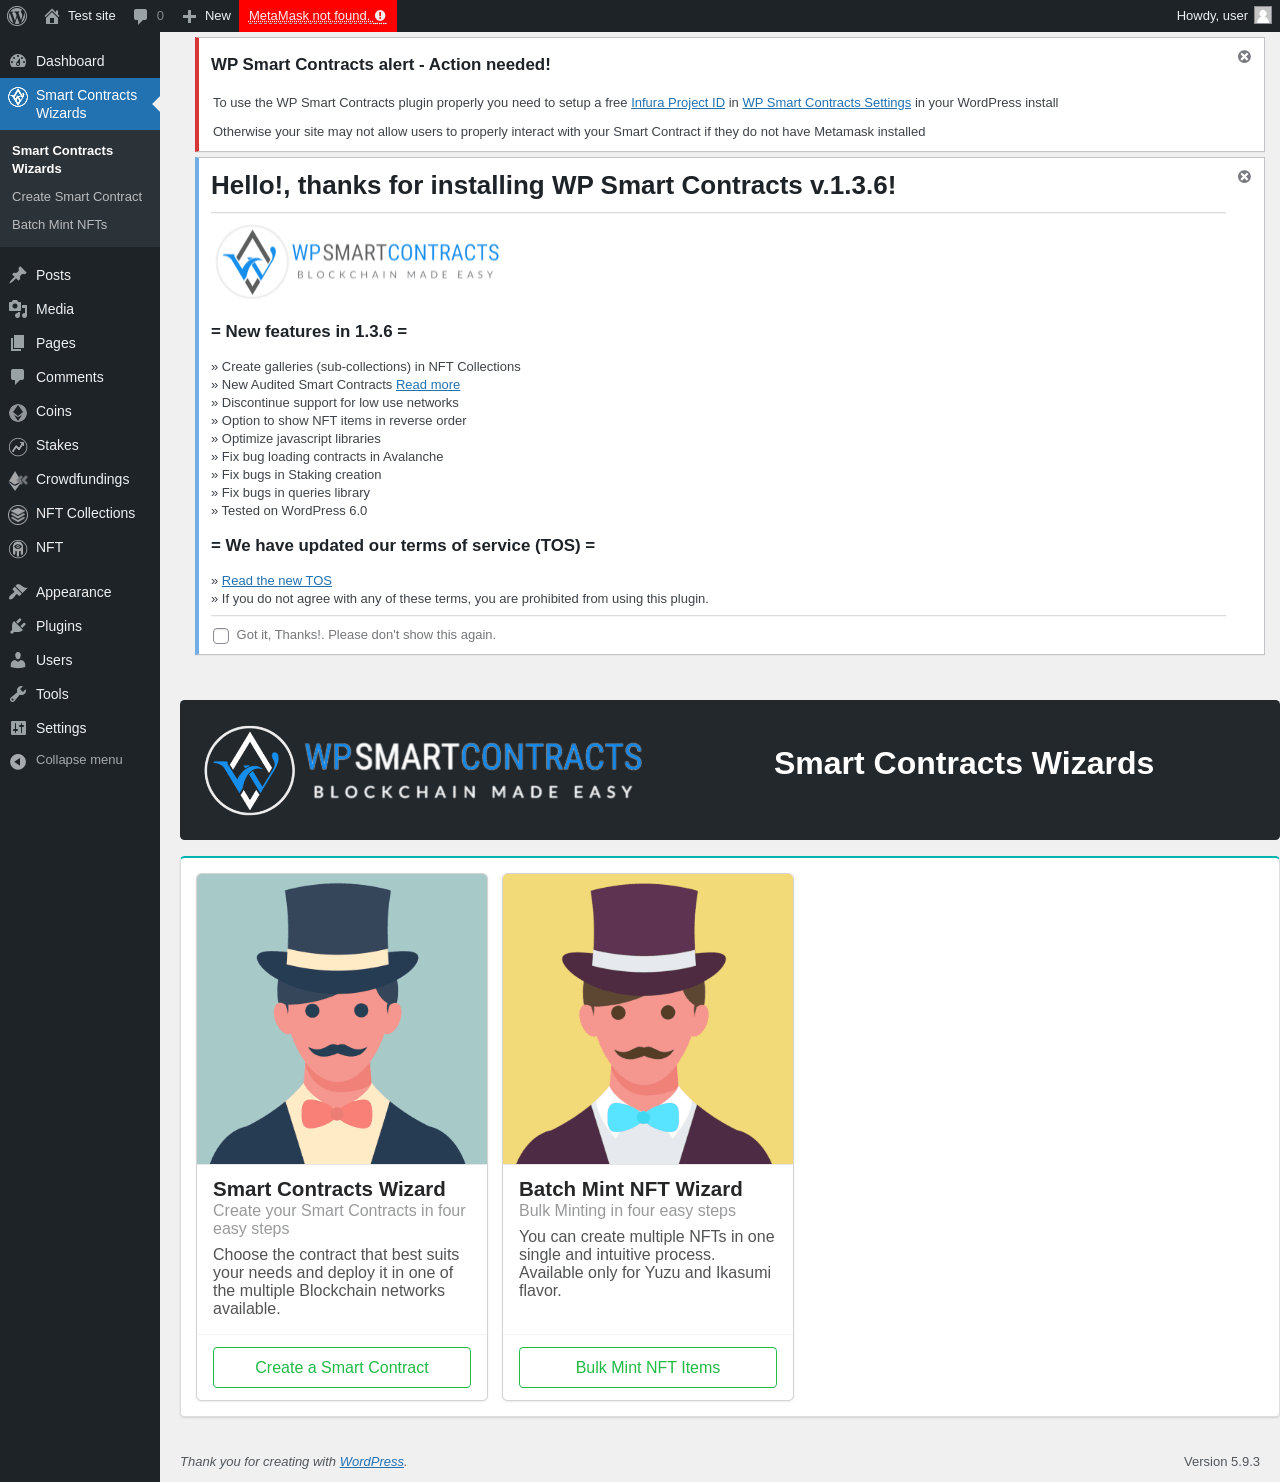Click the Crowdfundings icon

(18, 480)
